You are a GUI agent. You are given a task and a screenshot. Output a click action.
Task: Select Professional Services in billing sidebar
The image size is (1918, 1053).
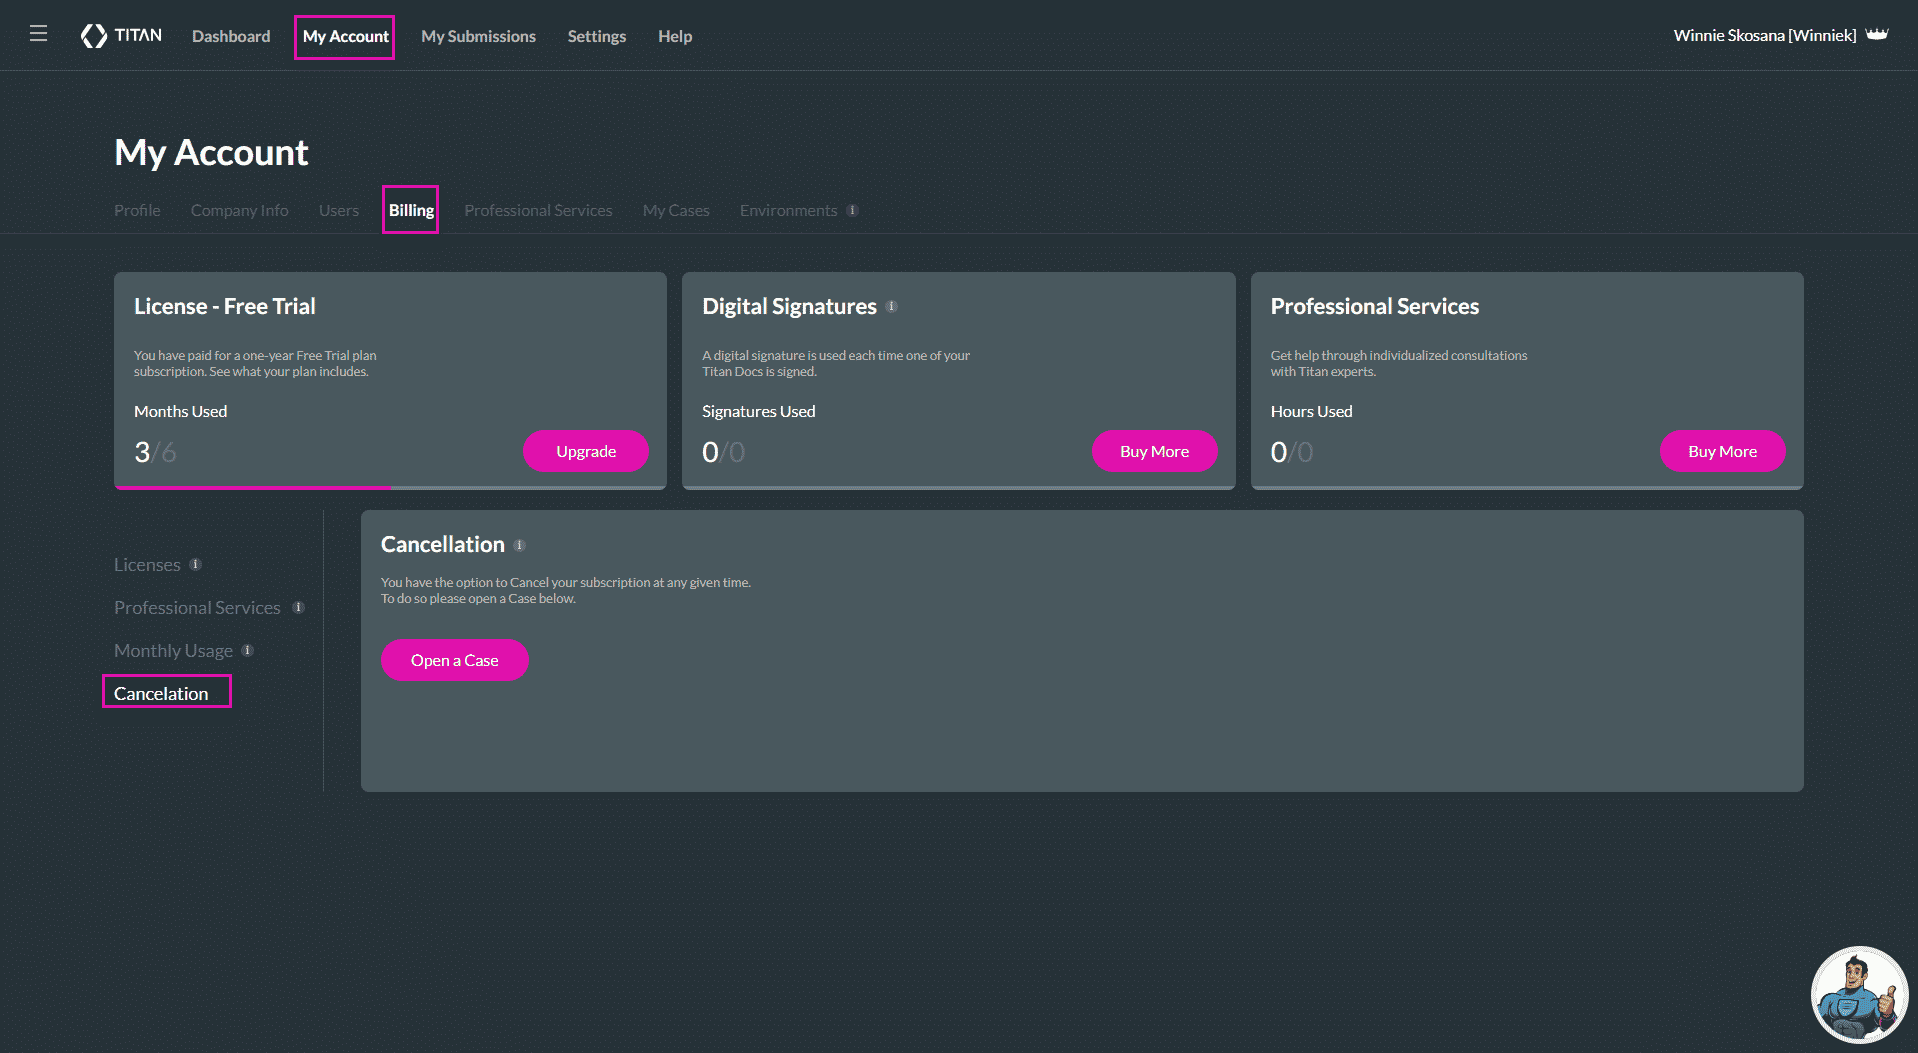[197, 607]
